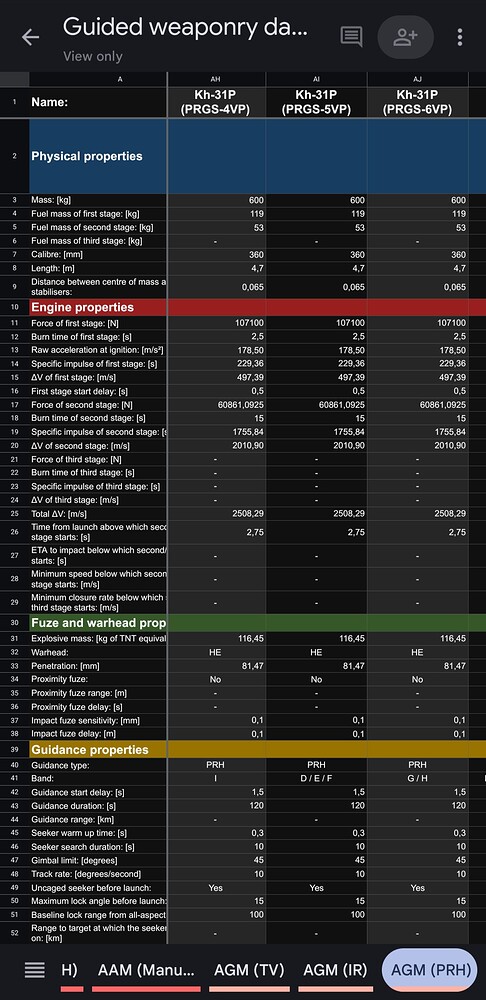Select column header AJ

[417, 79]
